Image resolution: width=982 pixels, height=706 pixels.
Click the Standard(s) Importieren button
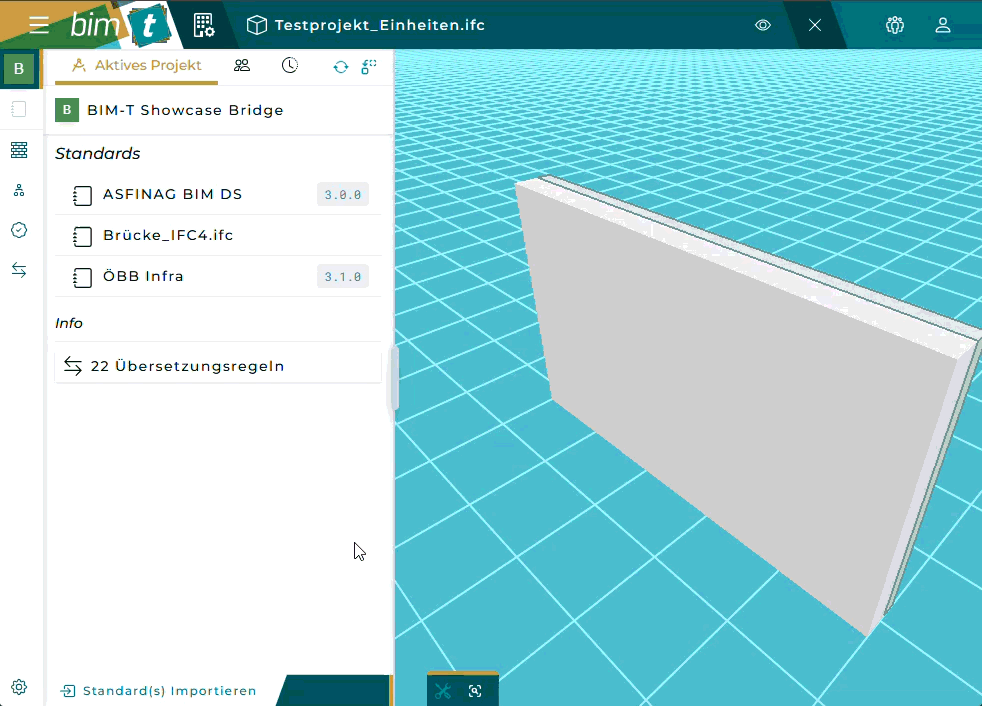tap(158, 690)
